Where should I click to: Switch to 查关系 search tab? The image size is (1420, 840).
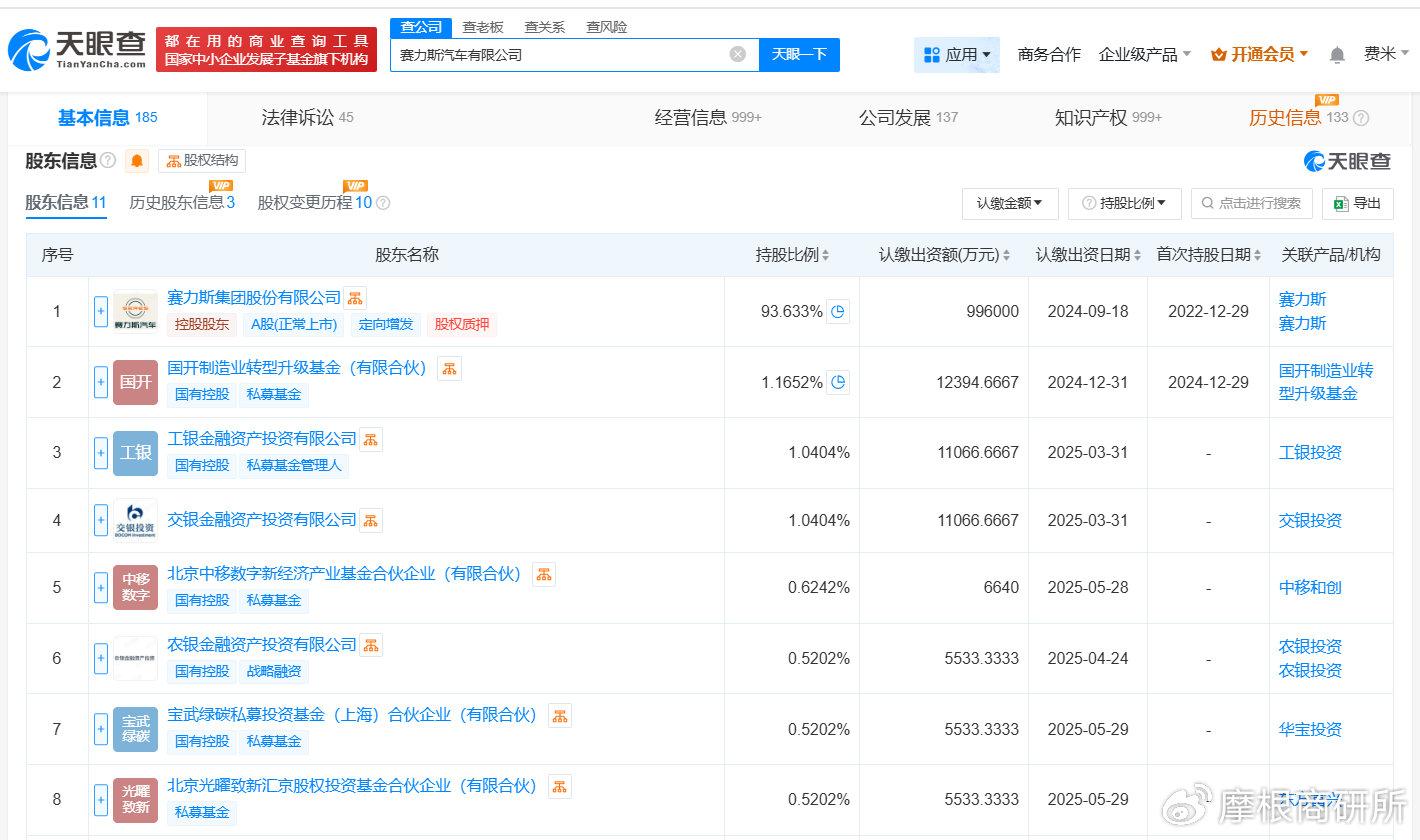(x=545, y=27)
